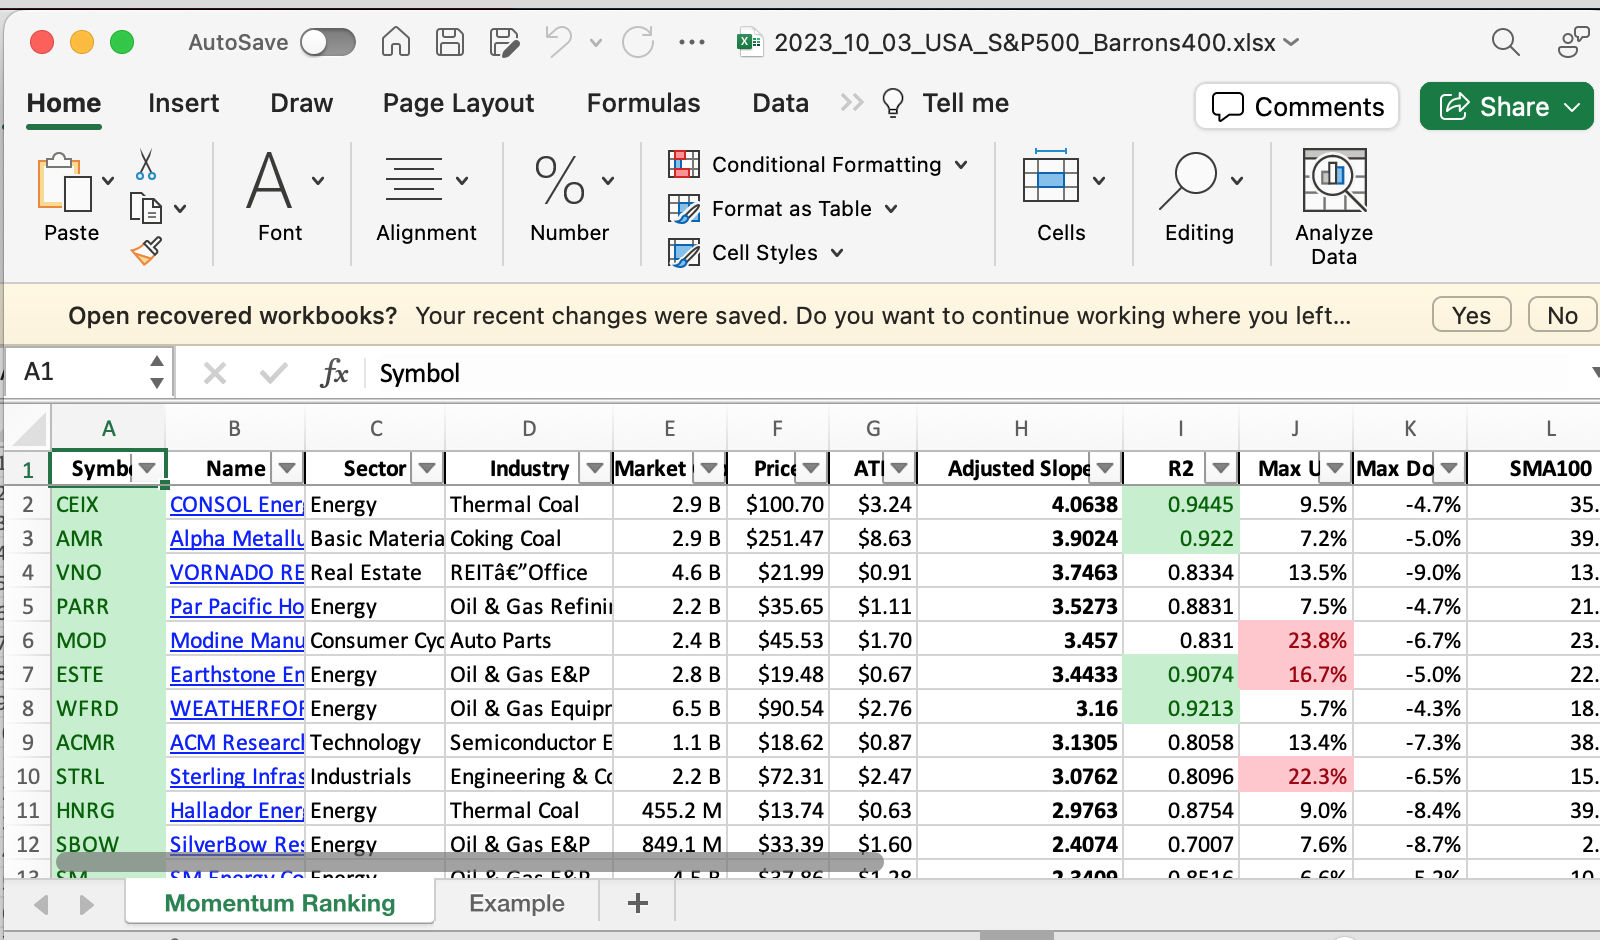1600x940 pixels.
Task: Open the R2 column filter dropdown
Action: (1221, 468)
